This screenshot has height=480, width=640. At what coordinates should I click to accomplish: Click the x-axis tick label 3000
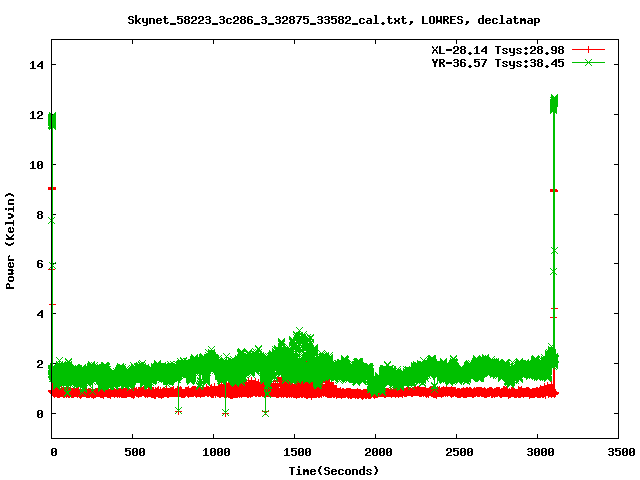point(540,452)
